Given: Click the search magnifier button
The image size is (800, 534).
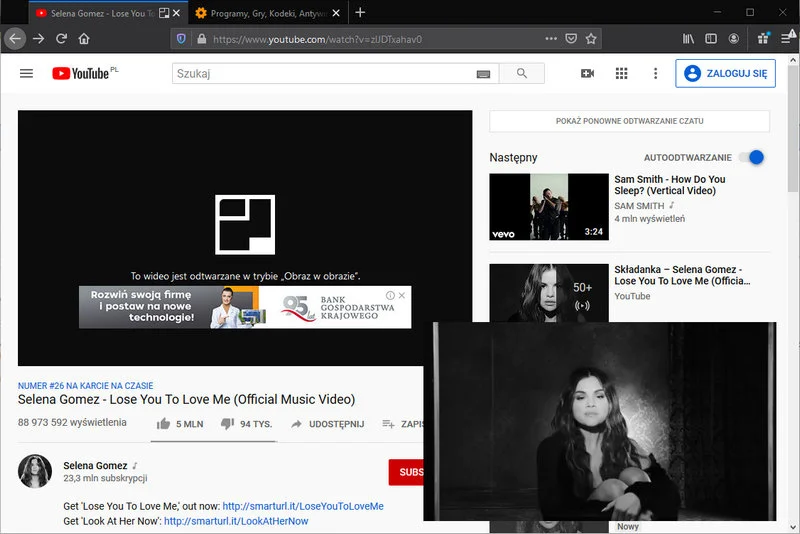Looking at the screenshot, I should [521, 74].
